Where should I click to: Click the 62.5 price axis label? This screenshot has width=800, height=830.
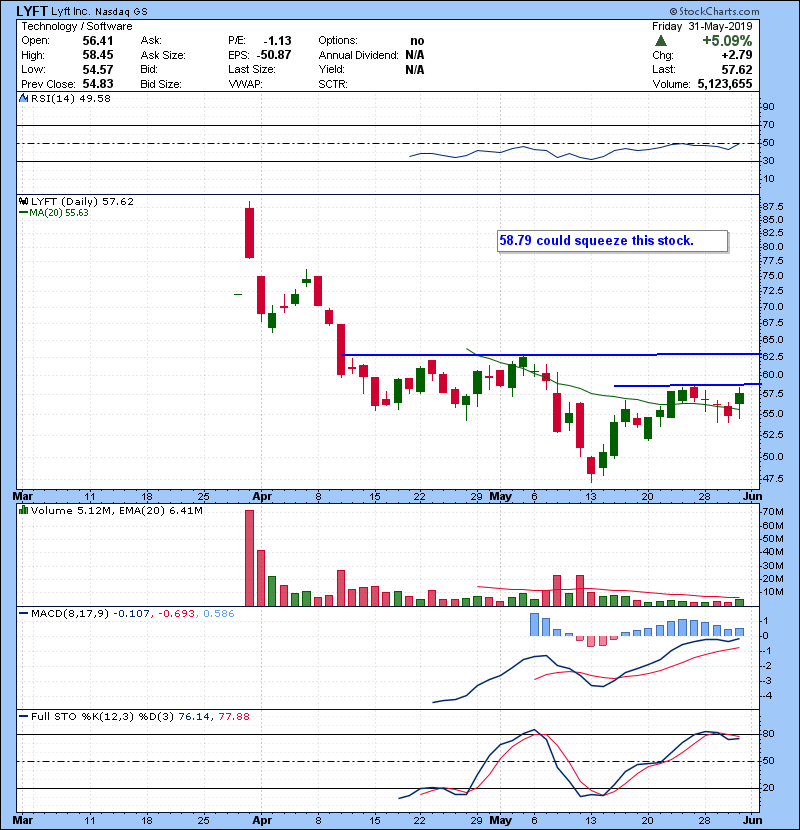pyautogui.click(x=773, y=357)
